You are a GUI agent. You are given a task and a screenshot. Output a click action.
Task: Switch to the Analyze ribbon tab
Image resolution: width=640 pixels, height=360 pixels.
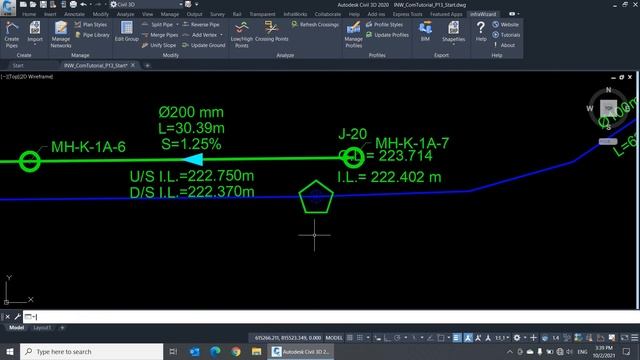pyautogui.click(x=125, y=14)
